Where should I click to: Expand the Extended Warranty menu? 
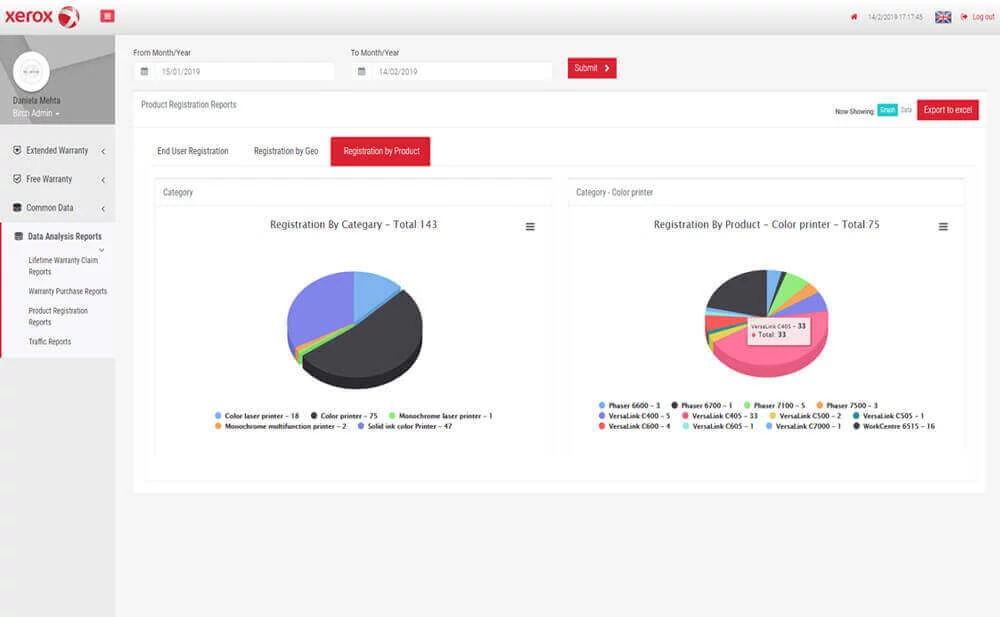click(x=57, y=151)
